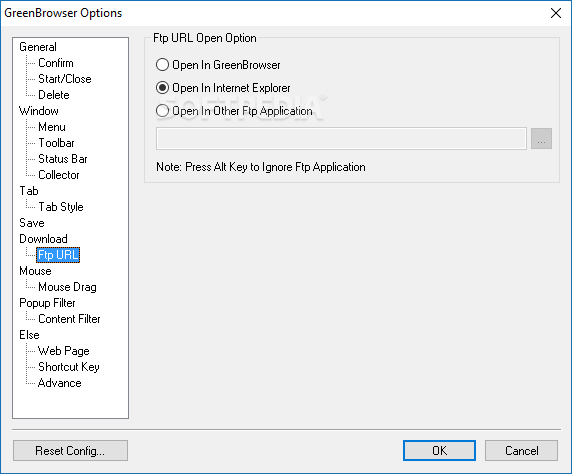Select the Start/Close tree item
Screen dimensions: 572x474
[x=65, y=79]
